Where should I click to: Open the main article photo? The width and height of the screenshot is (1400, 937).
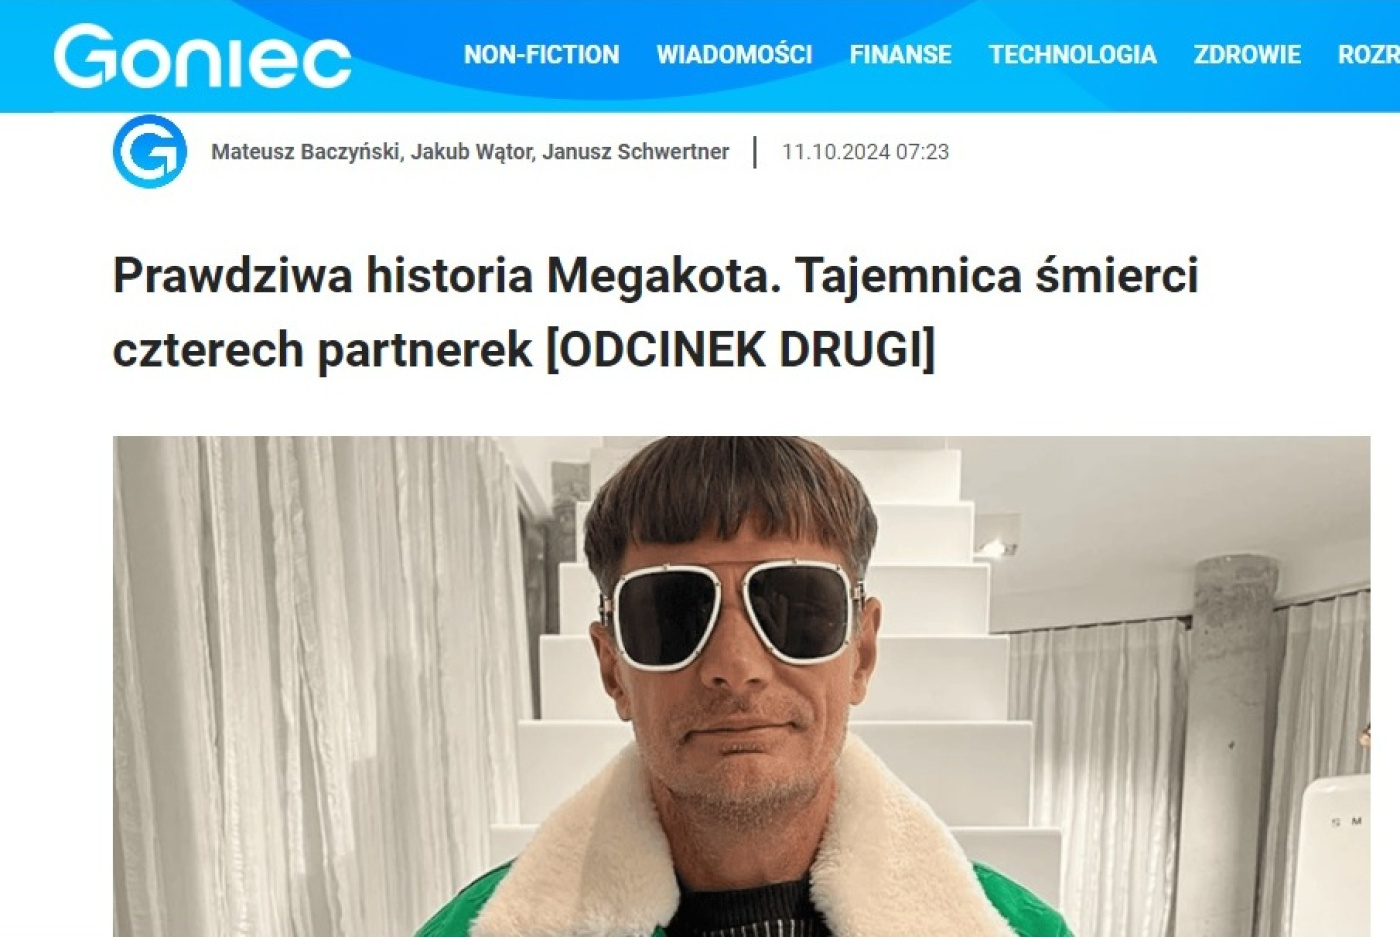741,686
